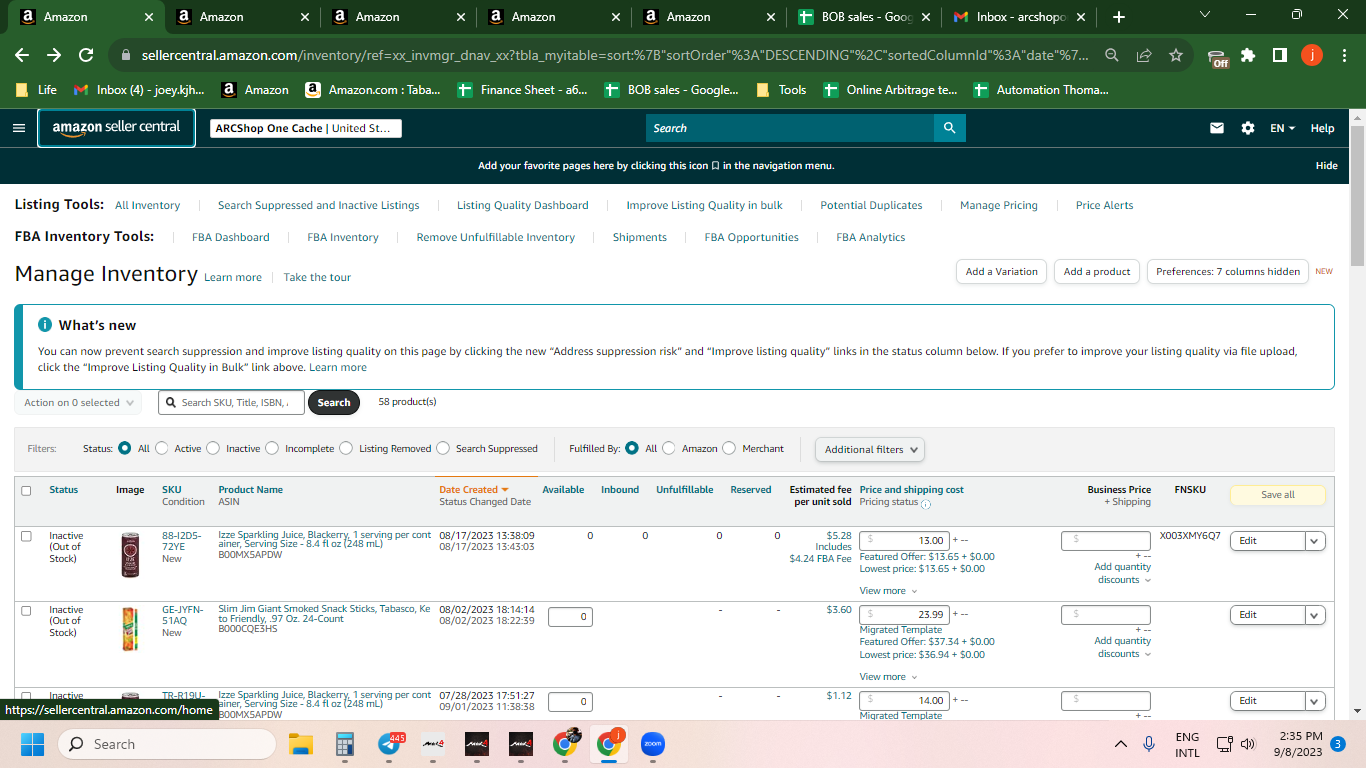Open File Explorer from the taskbar
Image resolution: width=1366 pixels, height=768 pixels.
pyautogui.click(x=301, y=744)
